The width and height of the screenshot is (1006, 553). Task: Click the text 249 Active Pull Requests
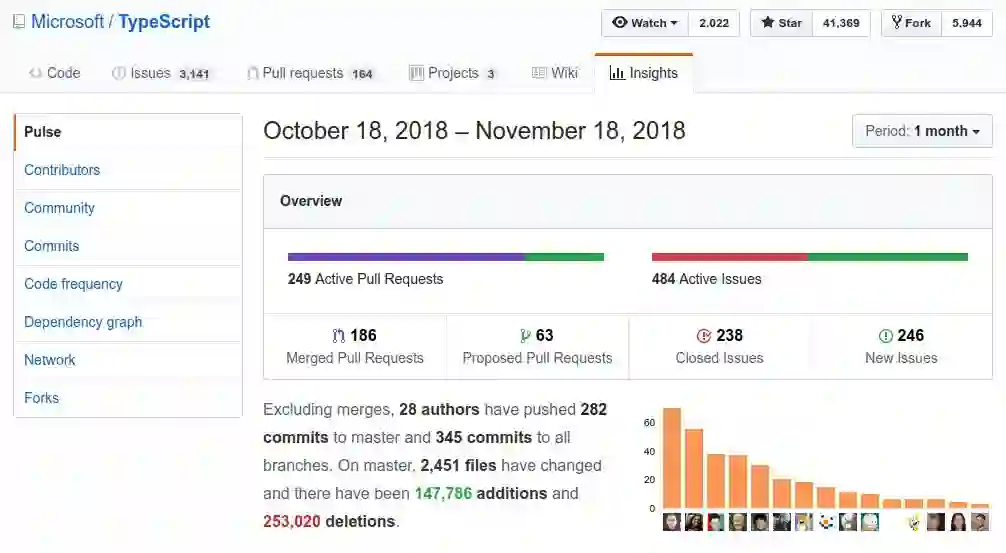coord(366,279)
